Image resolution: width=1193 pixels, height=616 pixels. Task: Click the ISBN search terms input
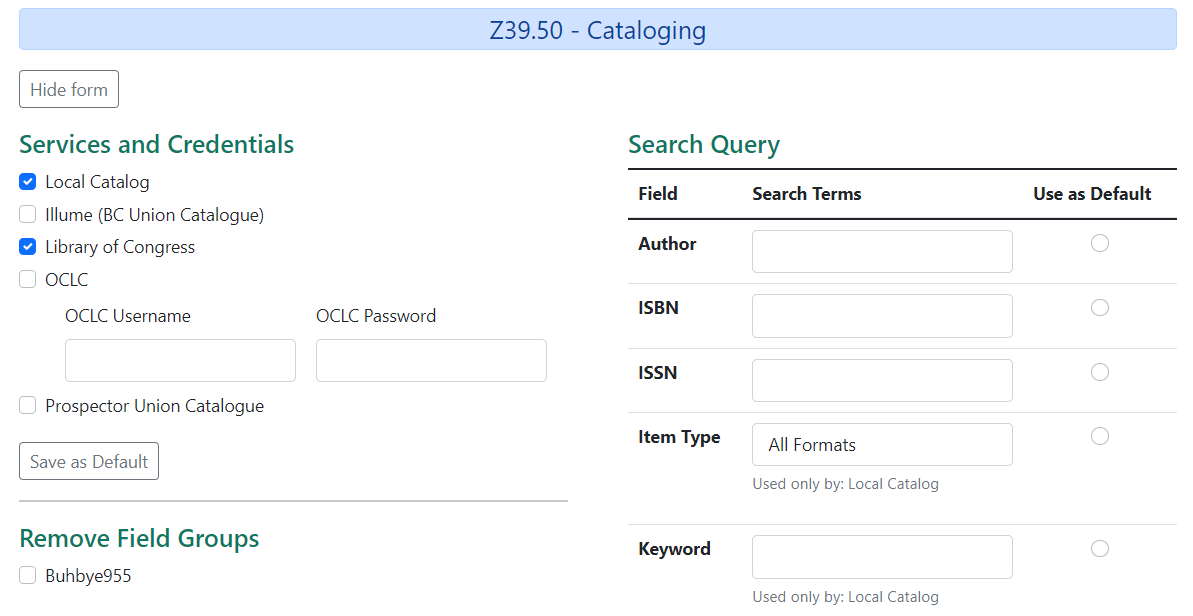[x=881, y=315]
